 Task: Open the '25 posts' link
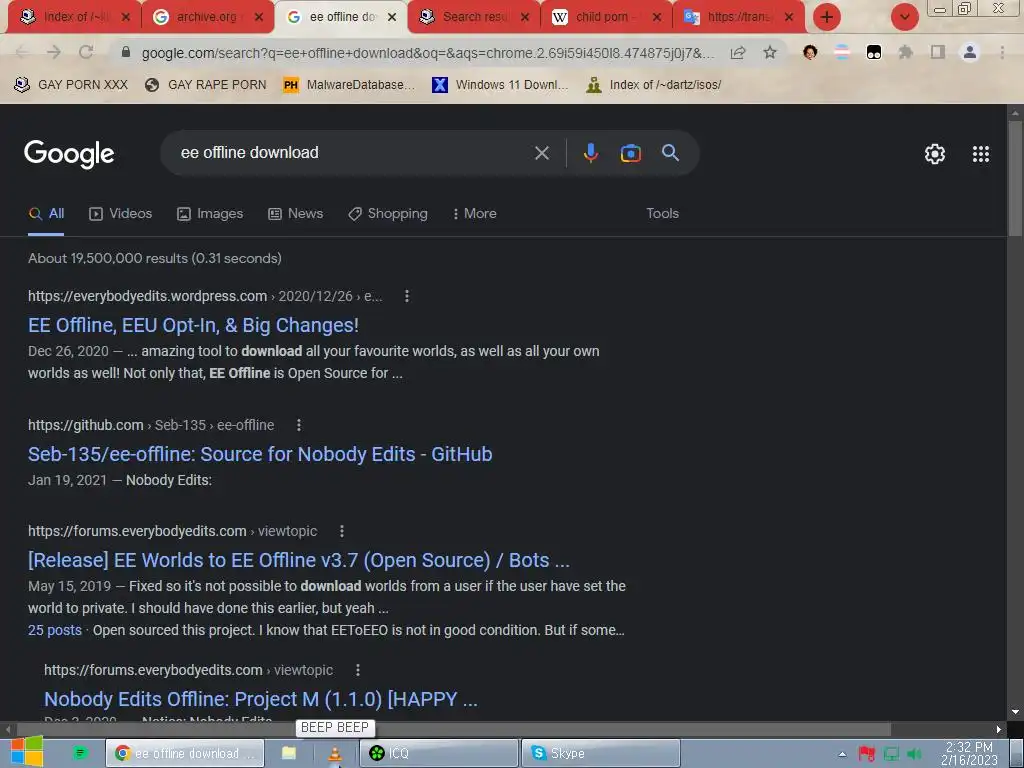pyautogui.click(x=55, y=630)
